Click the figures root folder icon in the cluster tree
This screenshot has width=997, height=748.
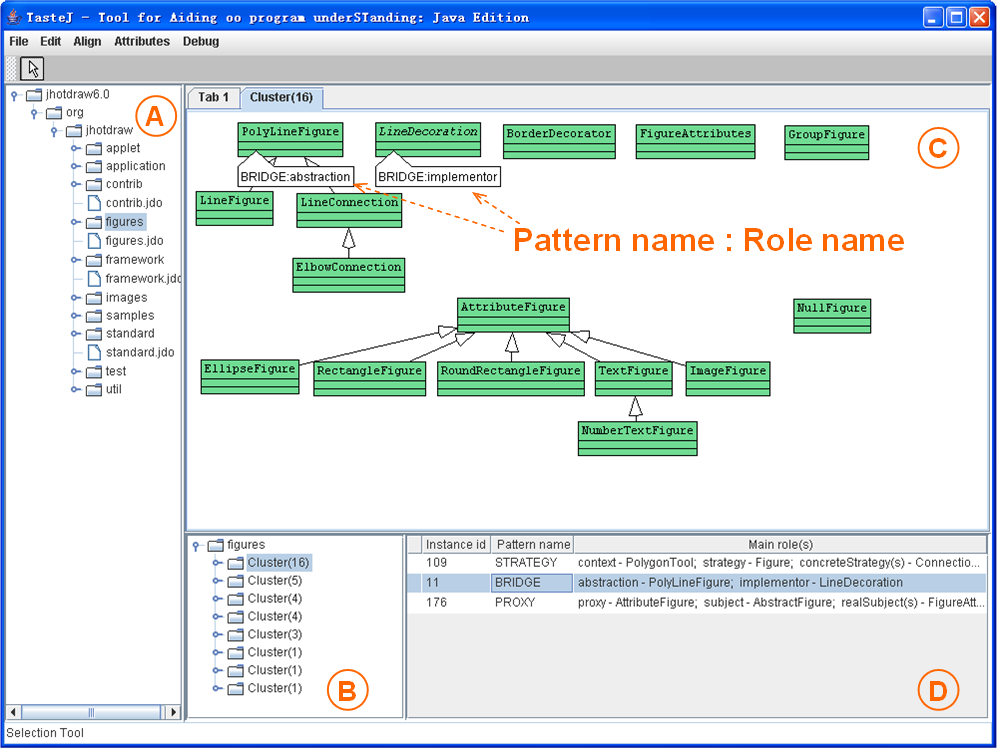pos(216,545)
